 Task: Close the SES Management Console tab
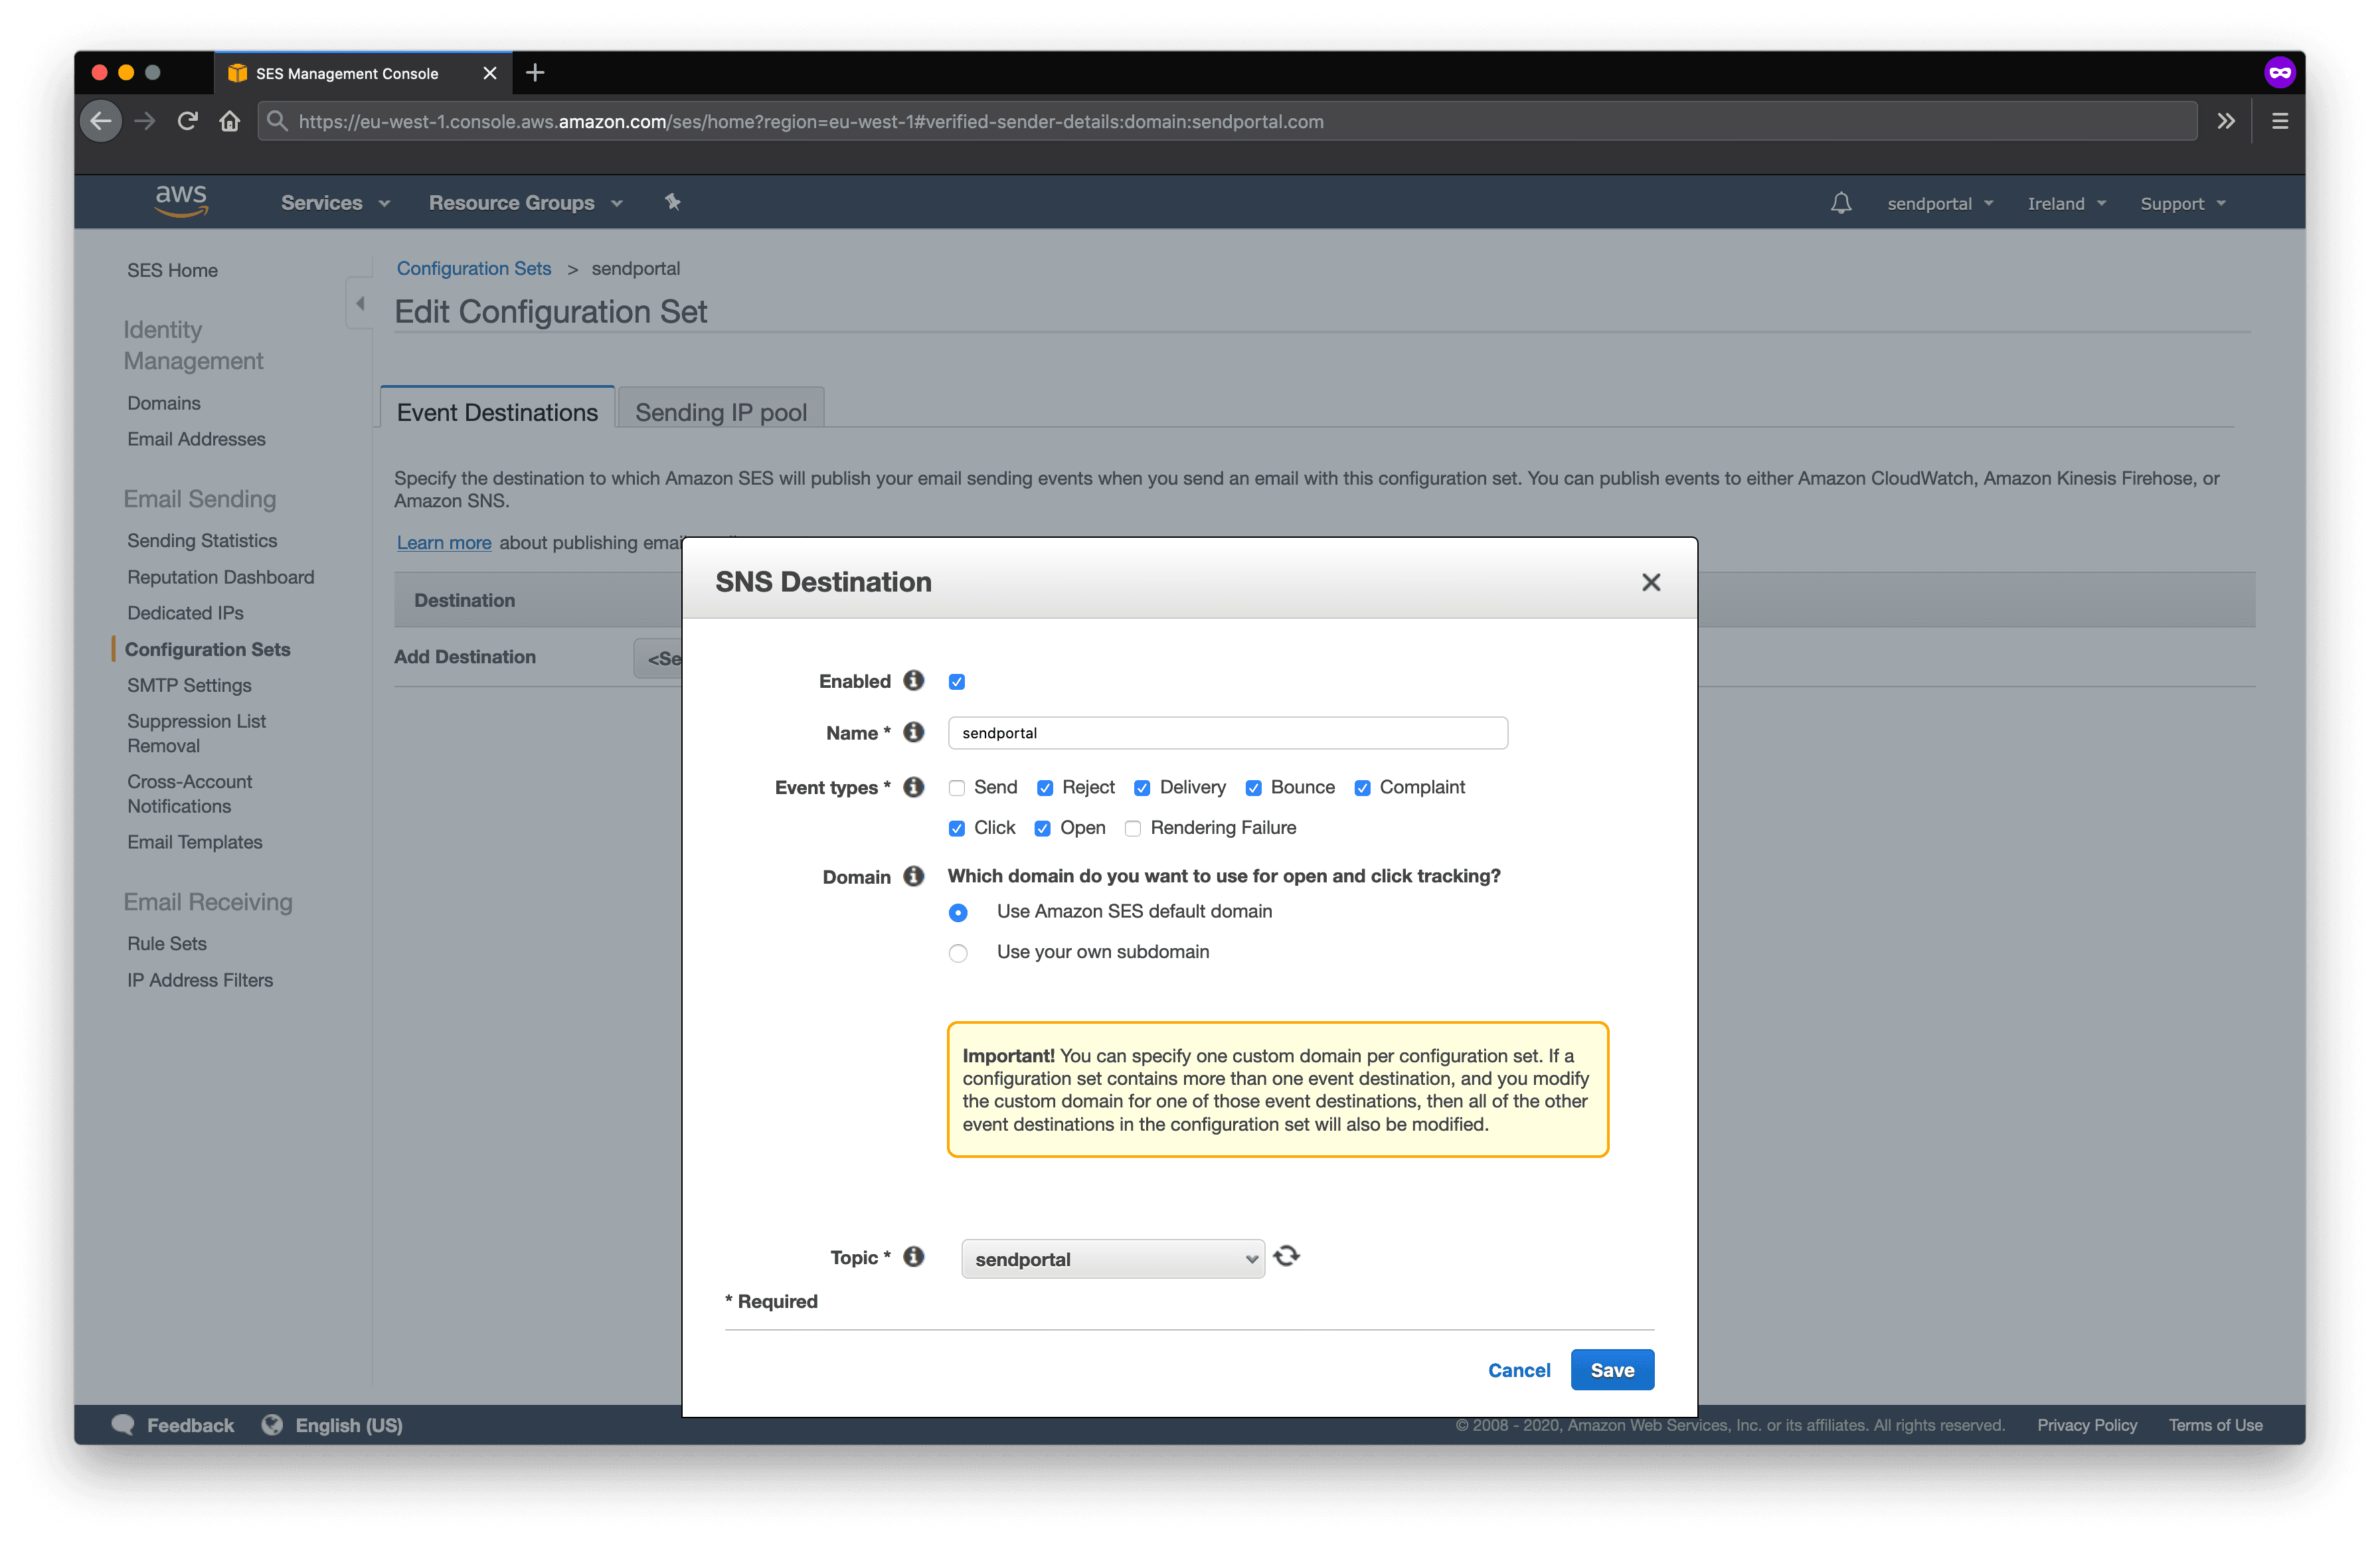point(490,73)
